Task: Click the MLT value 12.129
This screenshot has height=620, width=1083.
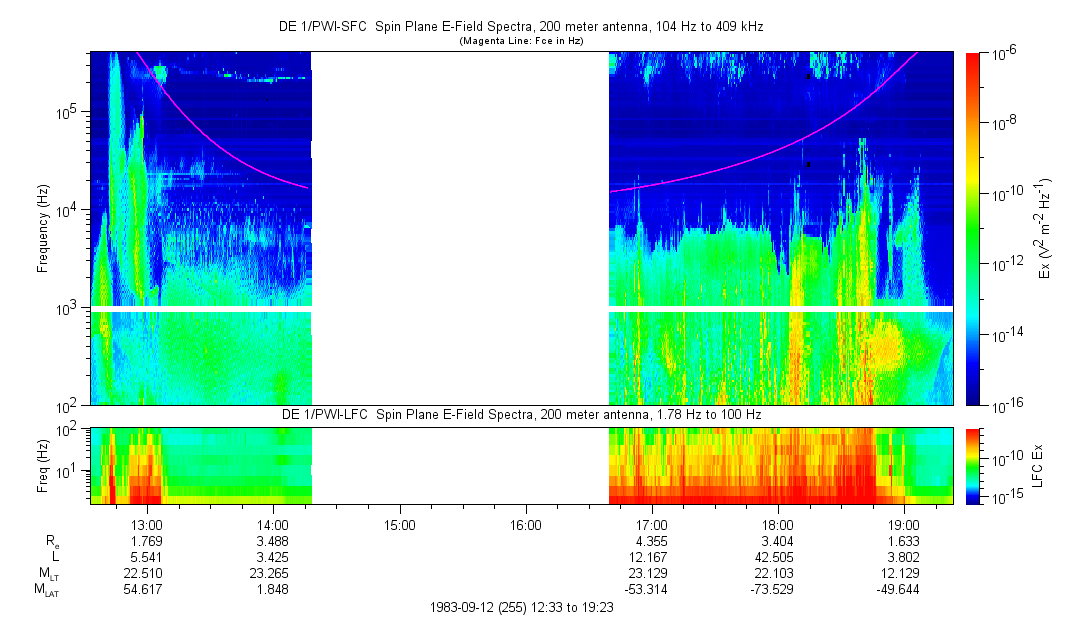Action: [x=904, y=573]
